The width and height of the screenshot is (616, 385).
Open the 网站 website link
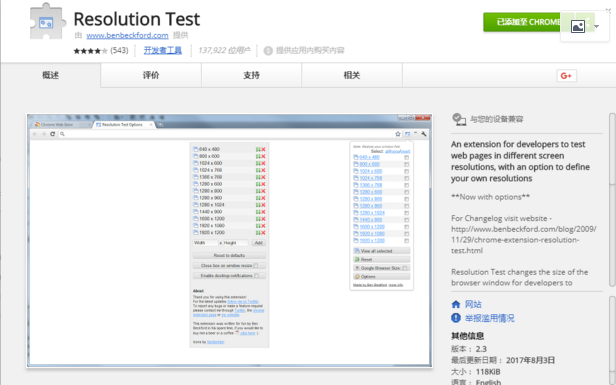point(473,304)
